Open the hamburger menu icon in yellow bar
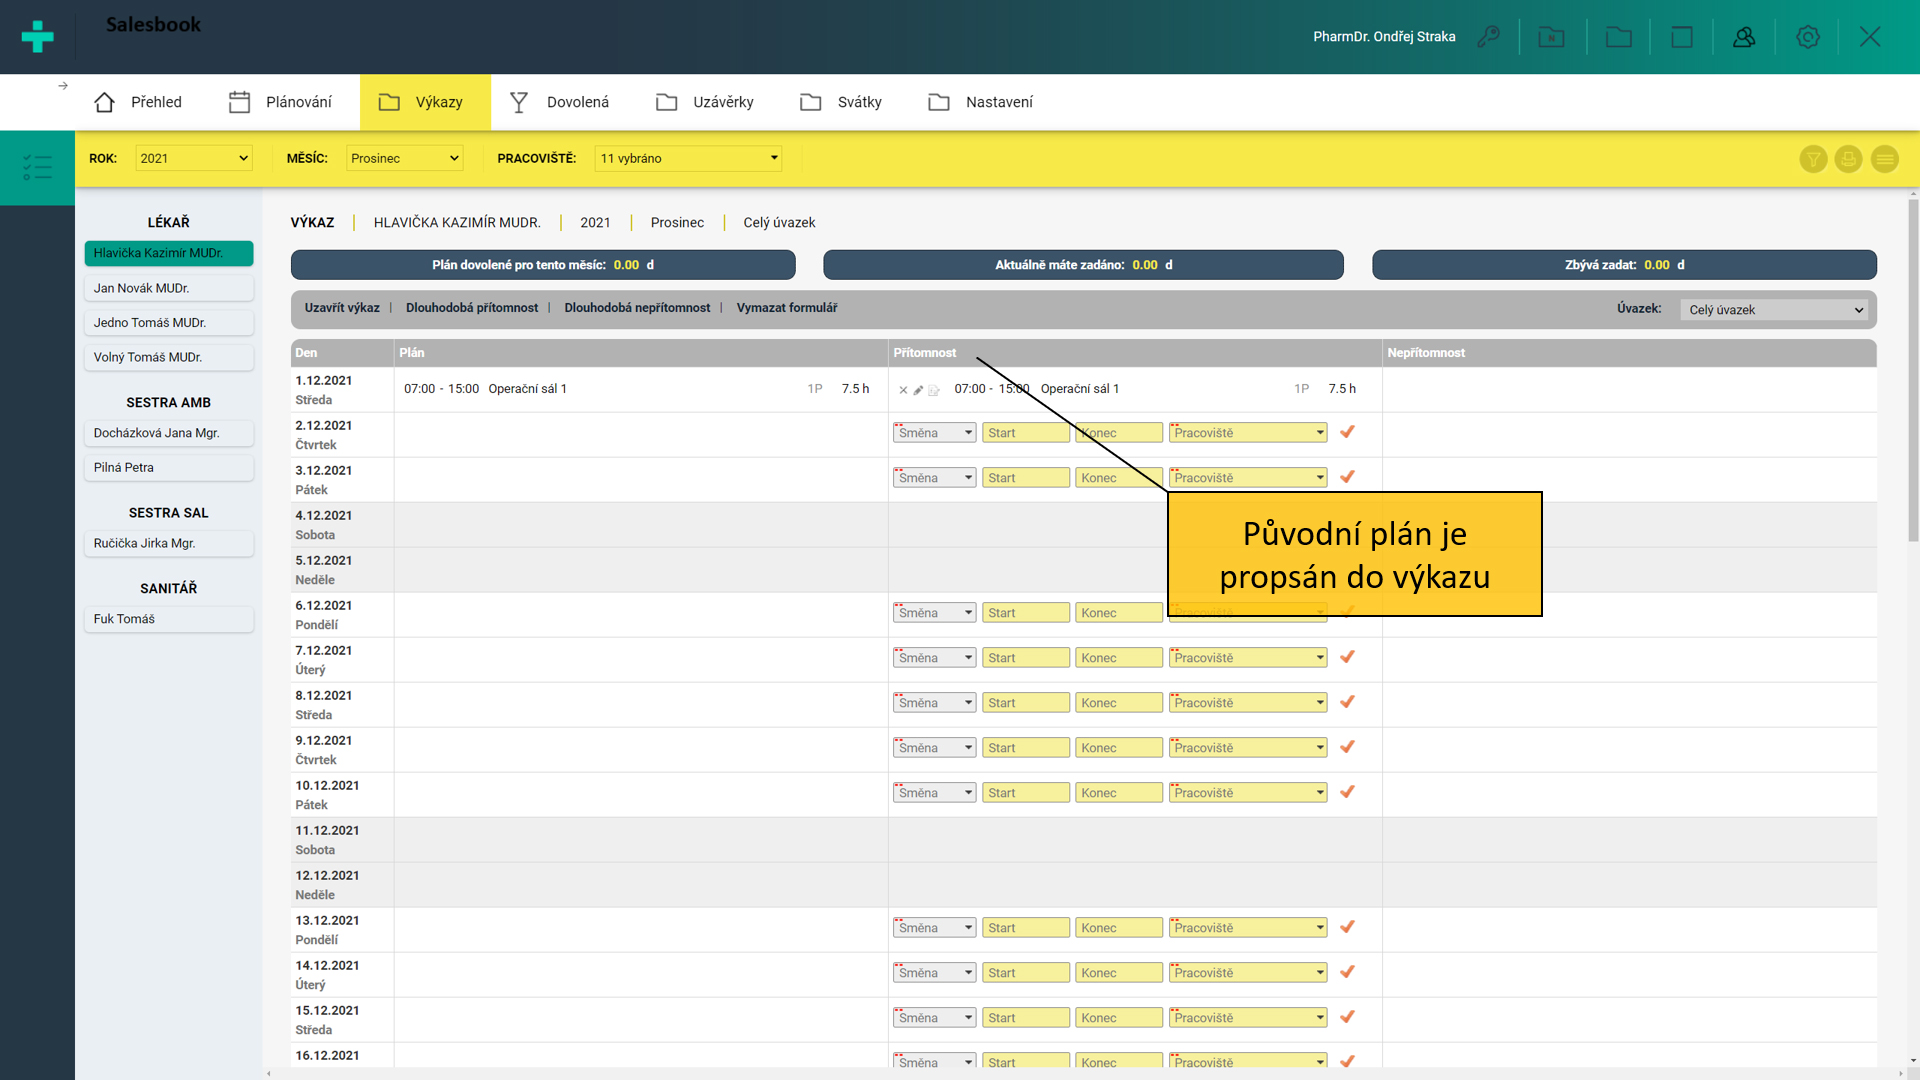The width and height of the screenshot is (1920, 1080). (1884, 159)
